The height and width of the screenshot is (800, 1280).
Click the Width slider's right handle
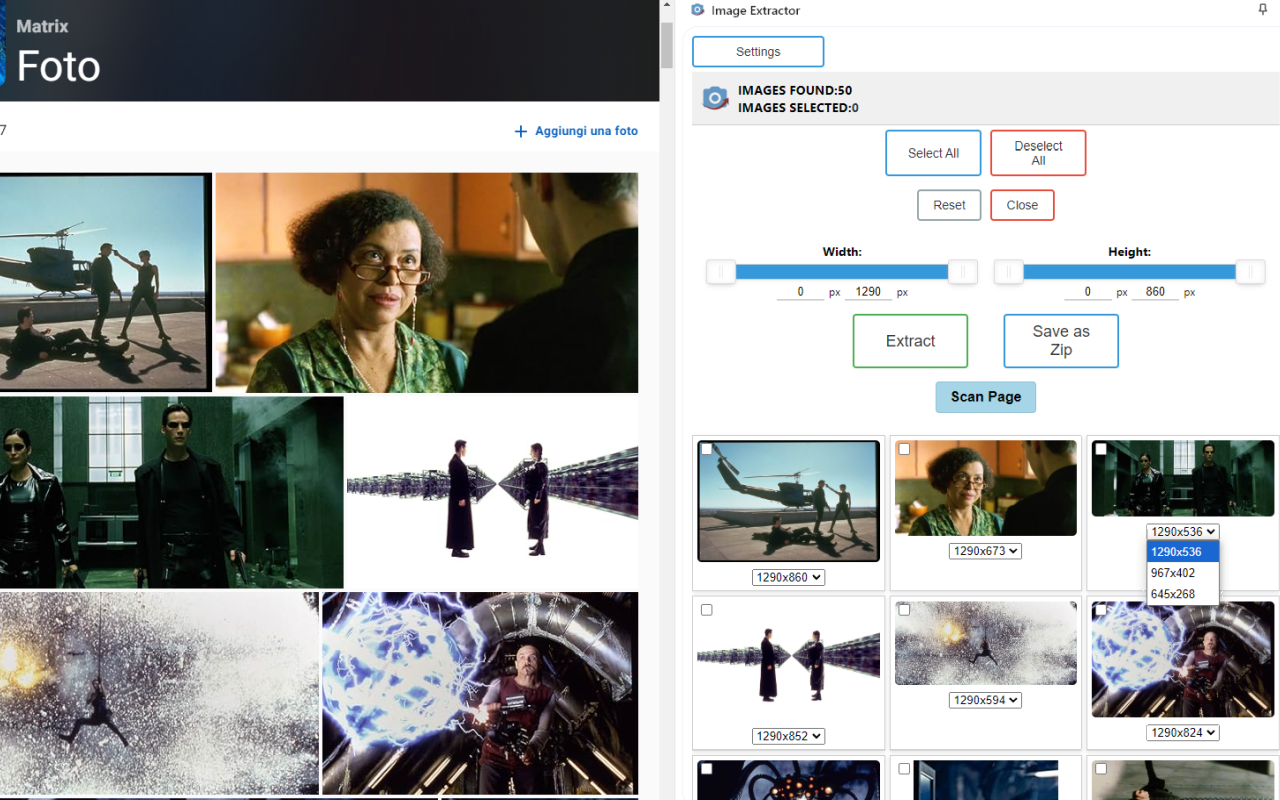963,272
